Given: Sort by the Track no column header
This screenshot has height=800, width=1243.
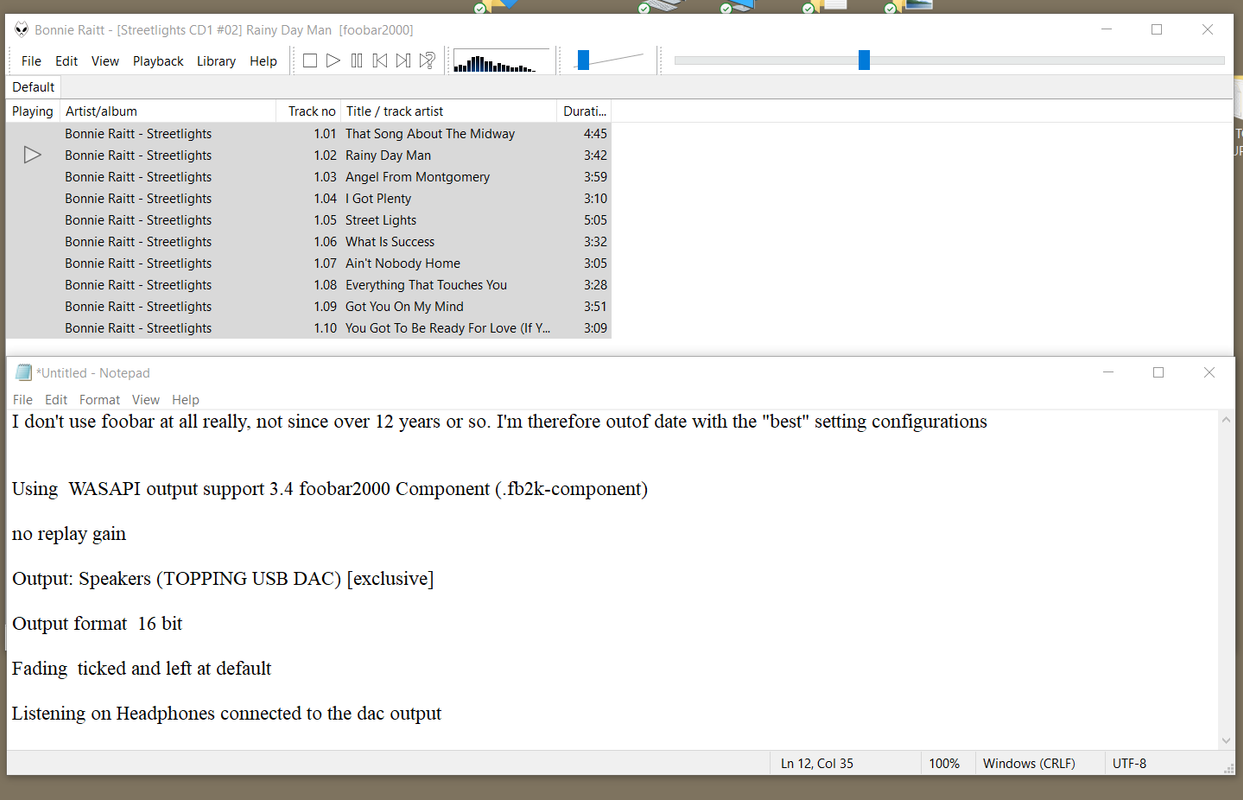Looking at the screenshot, I should [x=308, y=111].
